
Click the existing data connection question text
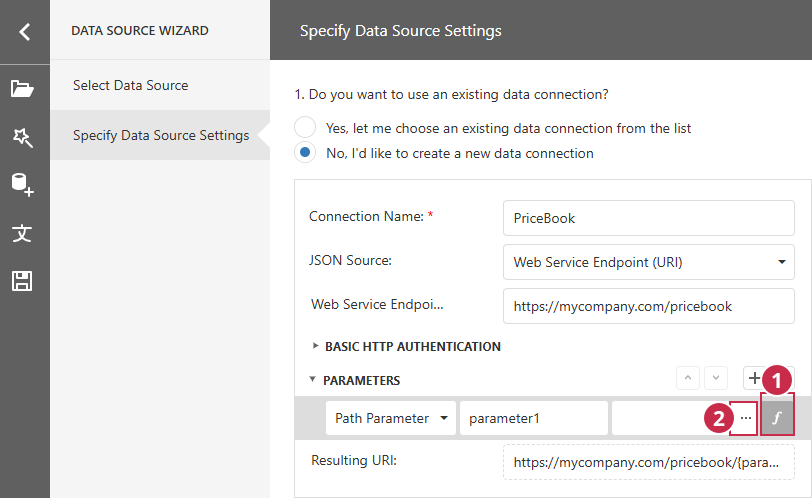click(451, 94)
